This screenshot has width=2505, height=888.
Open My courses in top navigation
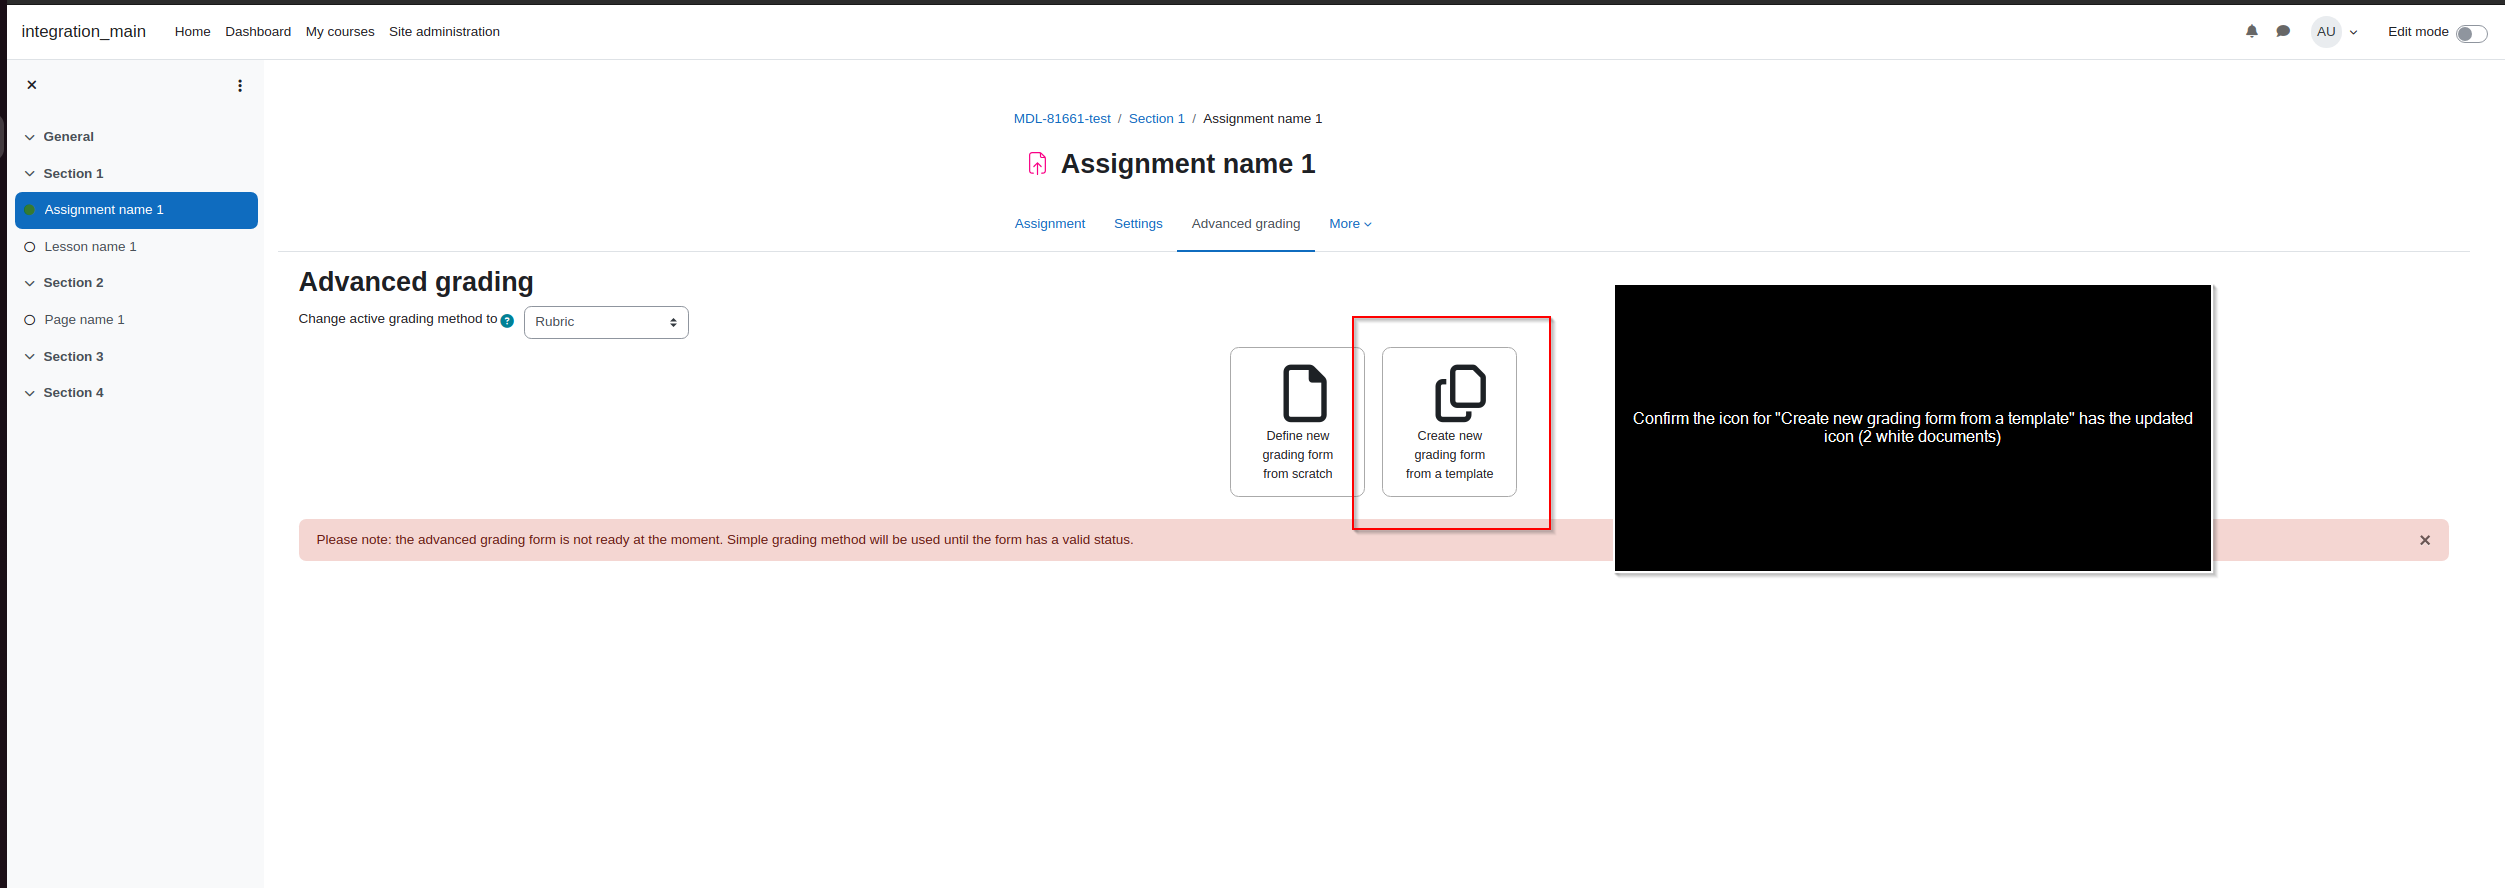(x=340, y=32)
